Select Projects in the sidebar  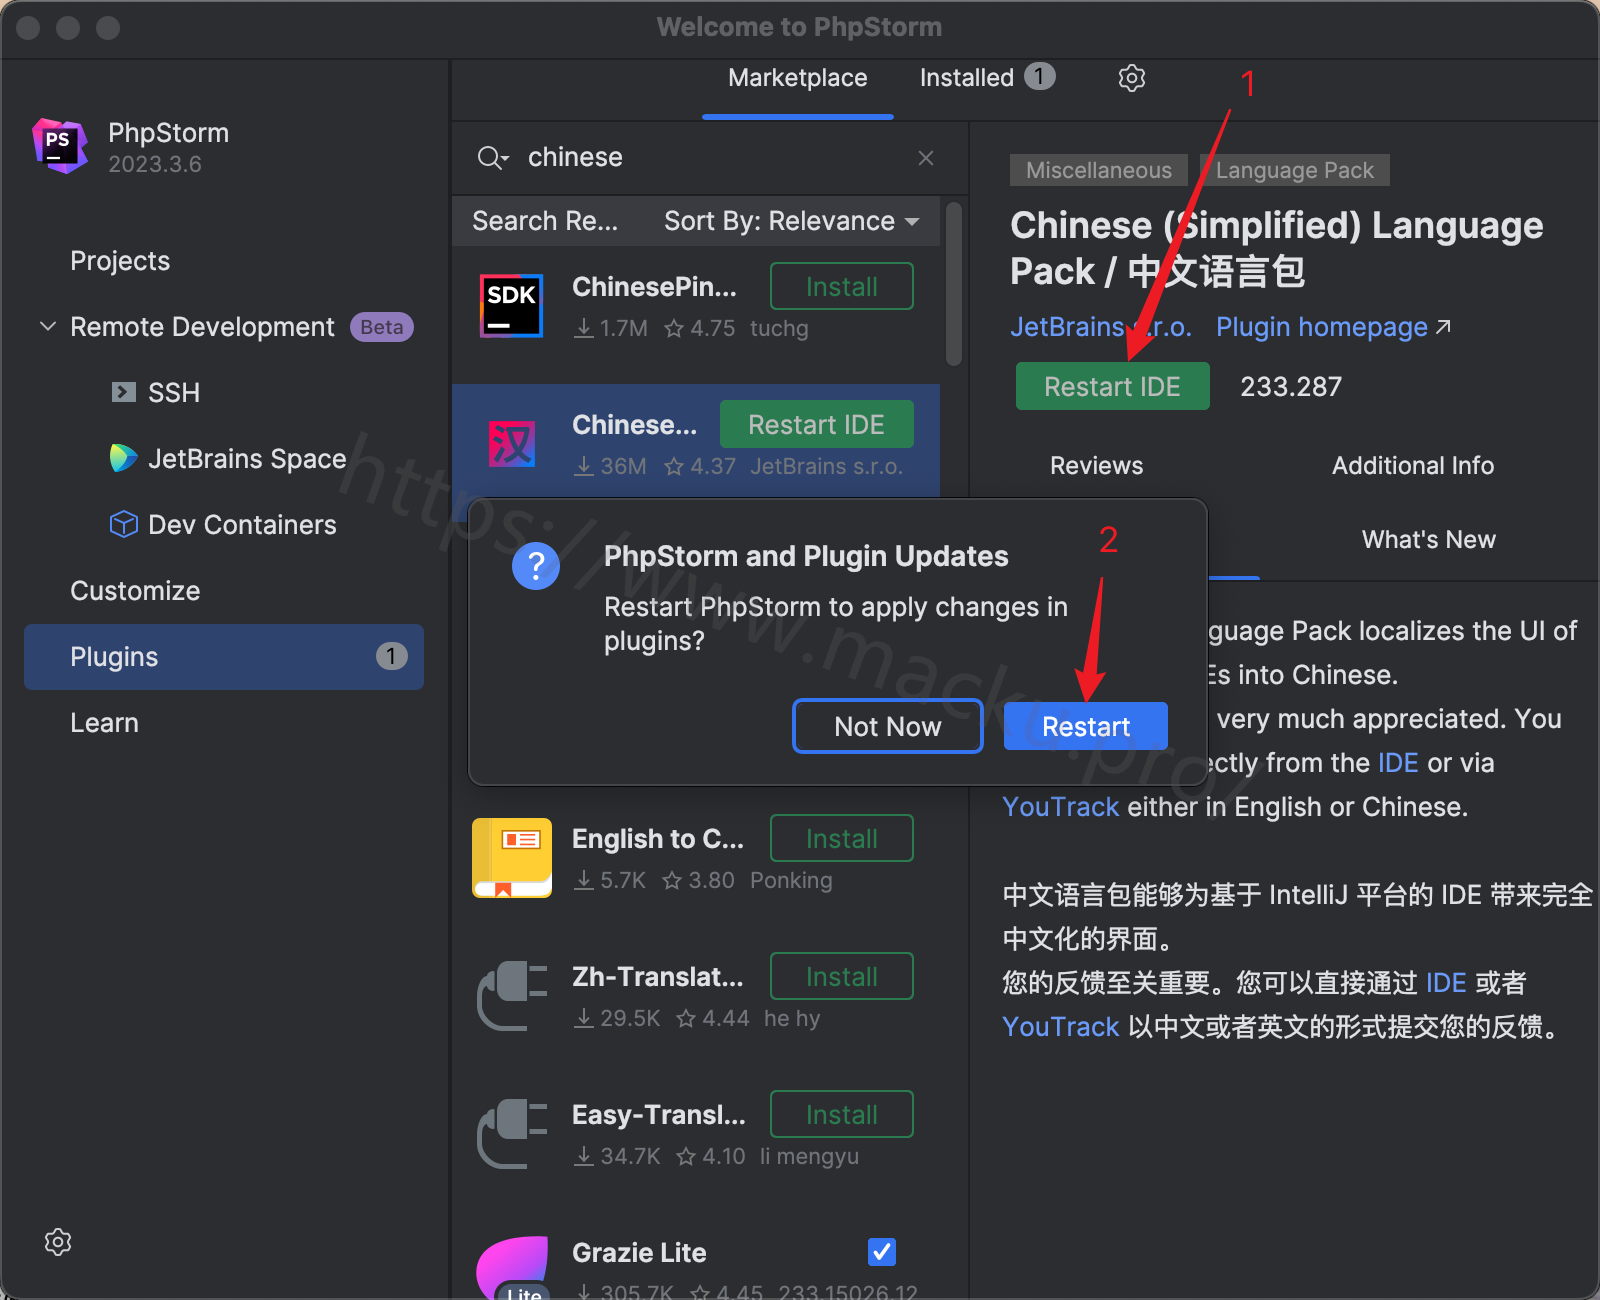(x=120, y=261)
